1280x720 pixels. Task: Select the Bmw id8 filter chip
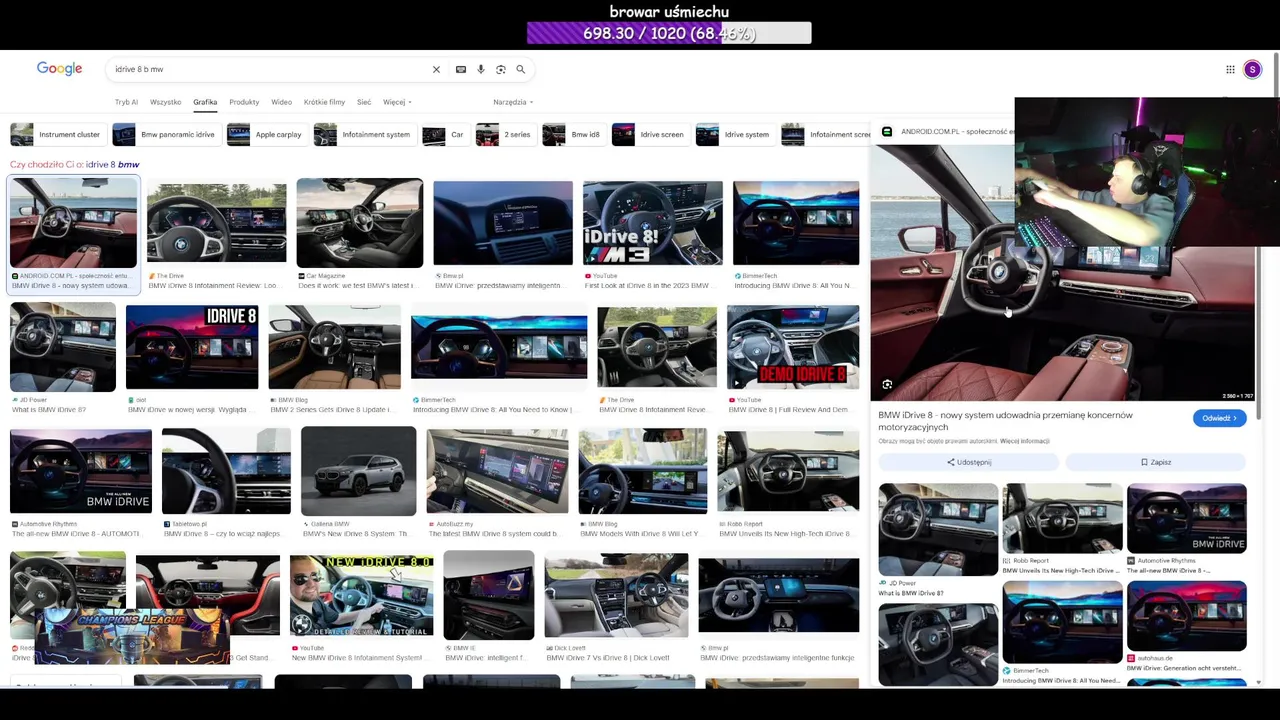point(572,134)
